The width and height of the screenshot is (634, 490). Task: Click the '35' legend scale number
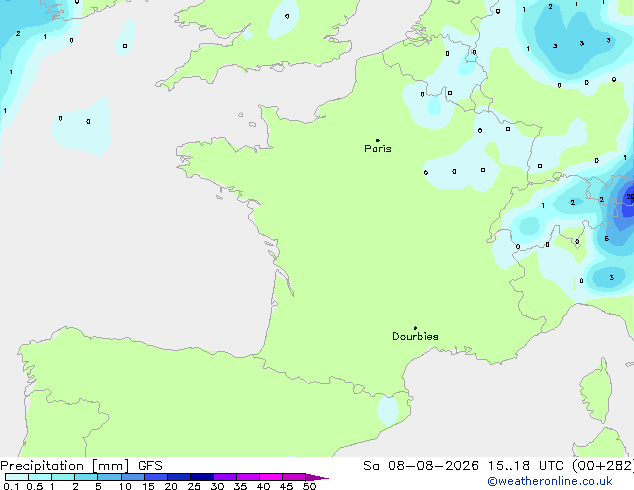pyautogui.click(x=241, y=486)
